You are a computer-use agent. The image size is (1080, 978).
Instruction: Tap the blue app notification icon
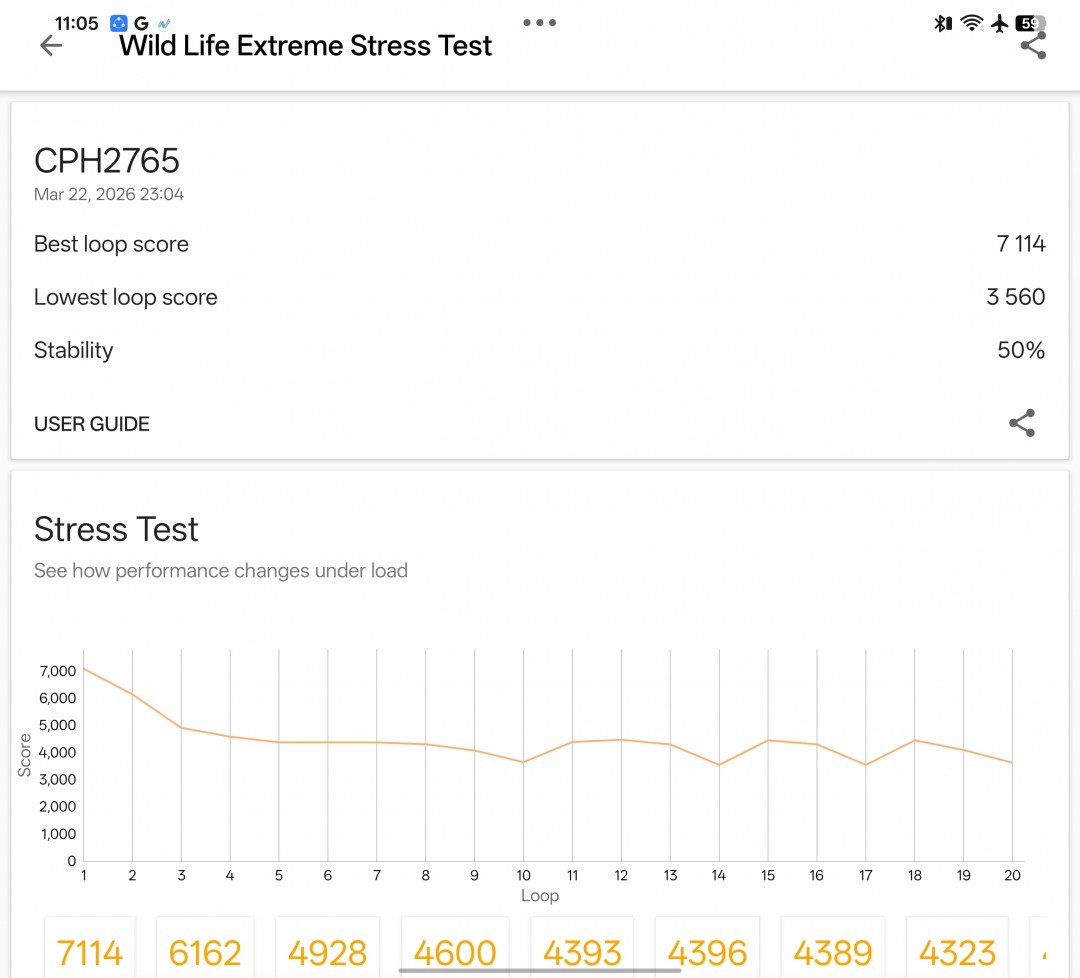pyautogui.click(x=119, y=23)
